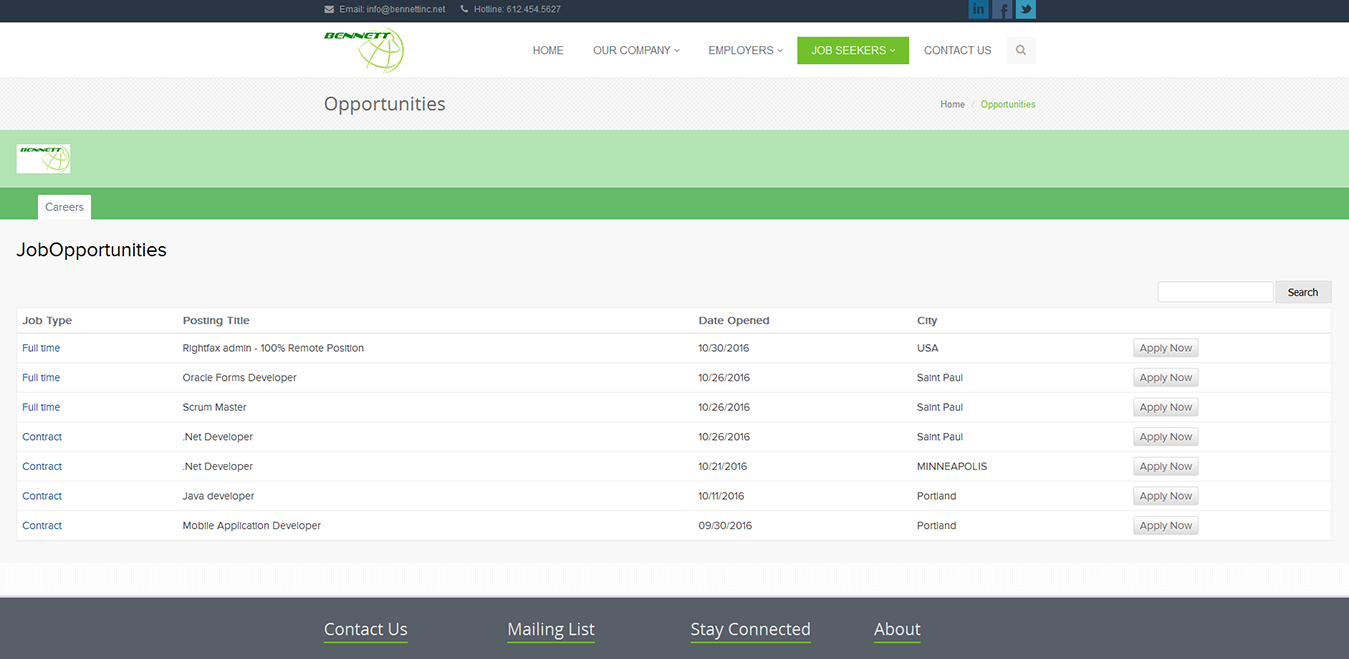Go to the HOME menu item
The height and width of the screenshot is (659, 1349).
click(x=548, y=50)
